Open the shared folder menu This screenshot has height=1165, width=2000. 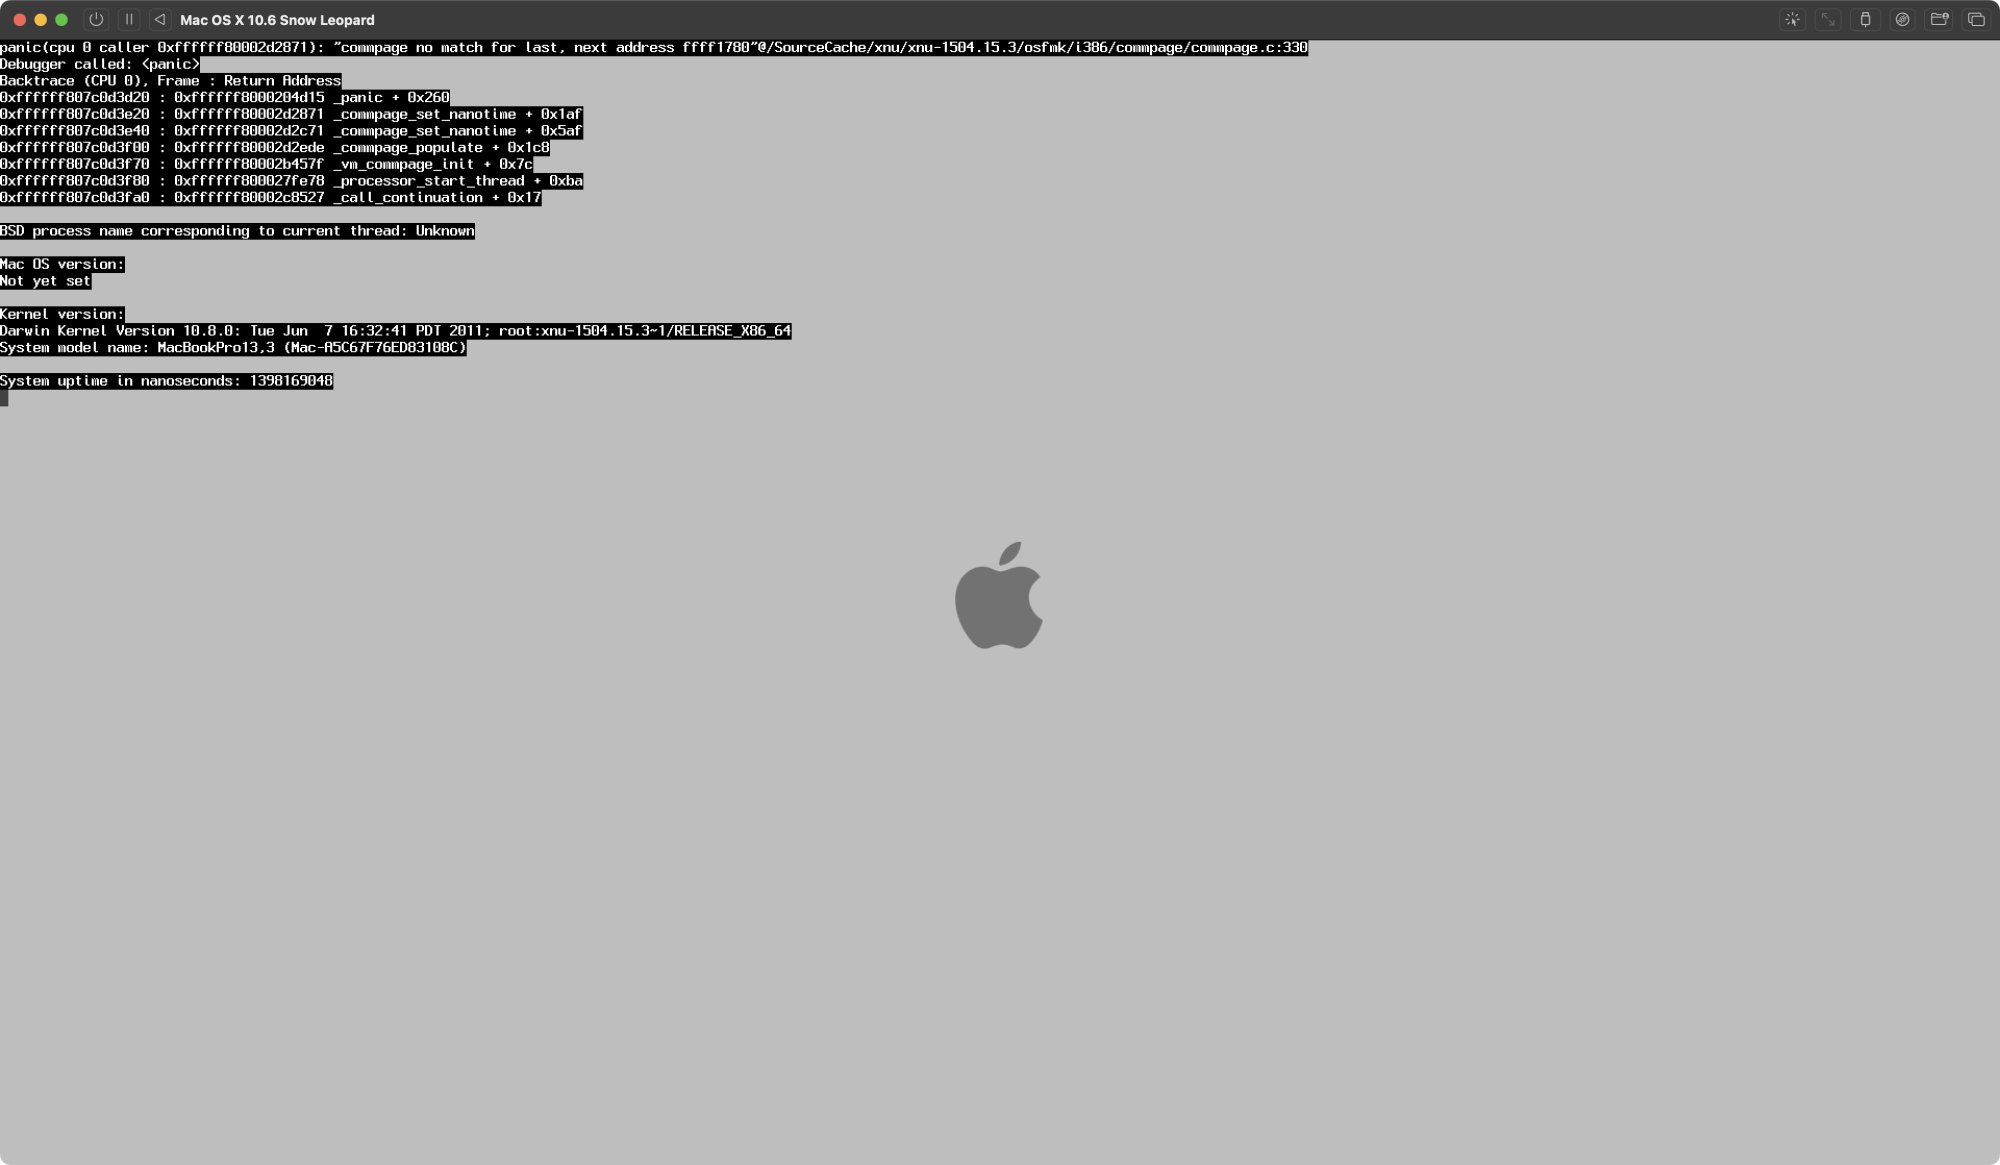point(1939,19)
